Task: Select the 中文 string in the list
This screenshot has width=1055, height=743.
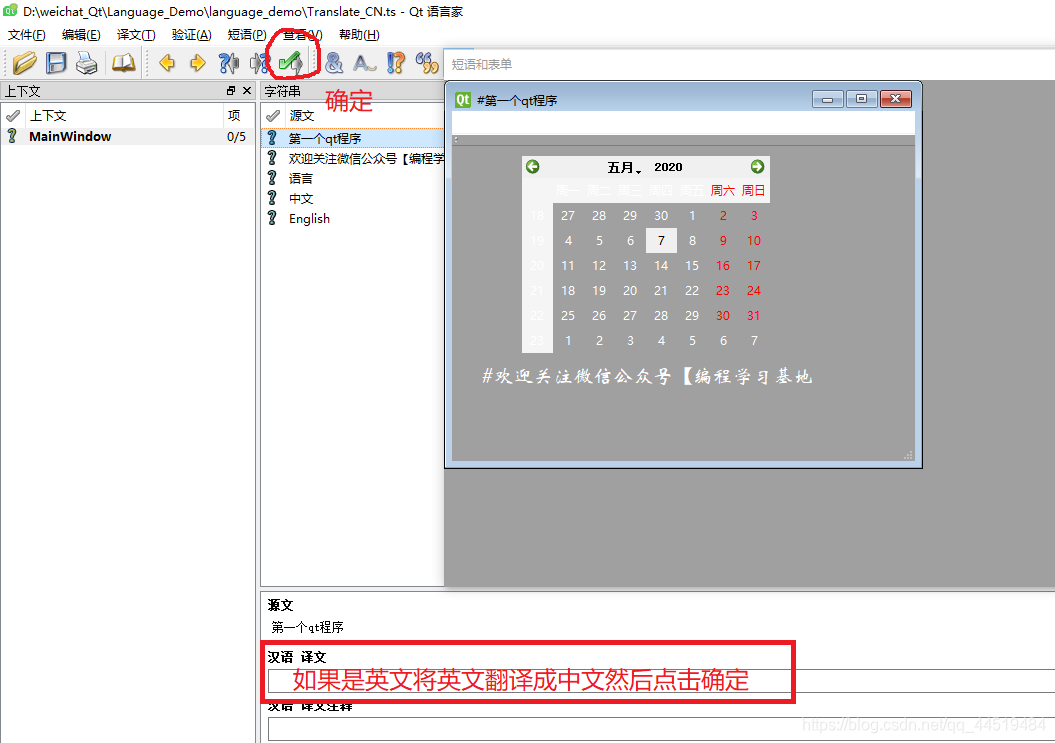Action: pos(301,198)
